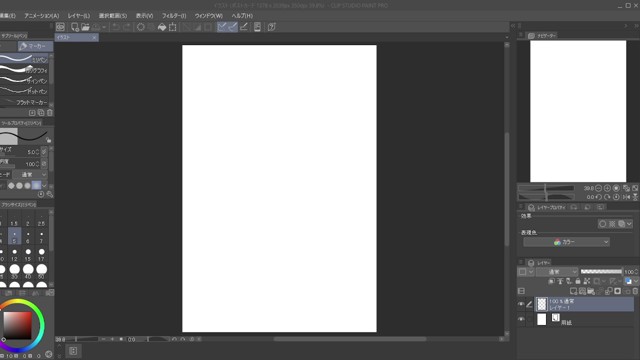Click the Fill bucket icon in command bar
640x360 pixels.
point(162,27)
